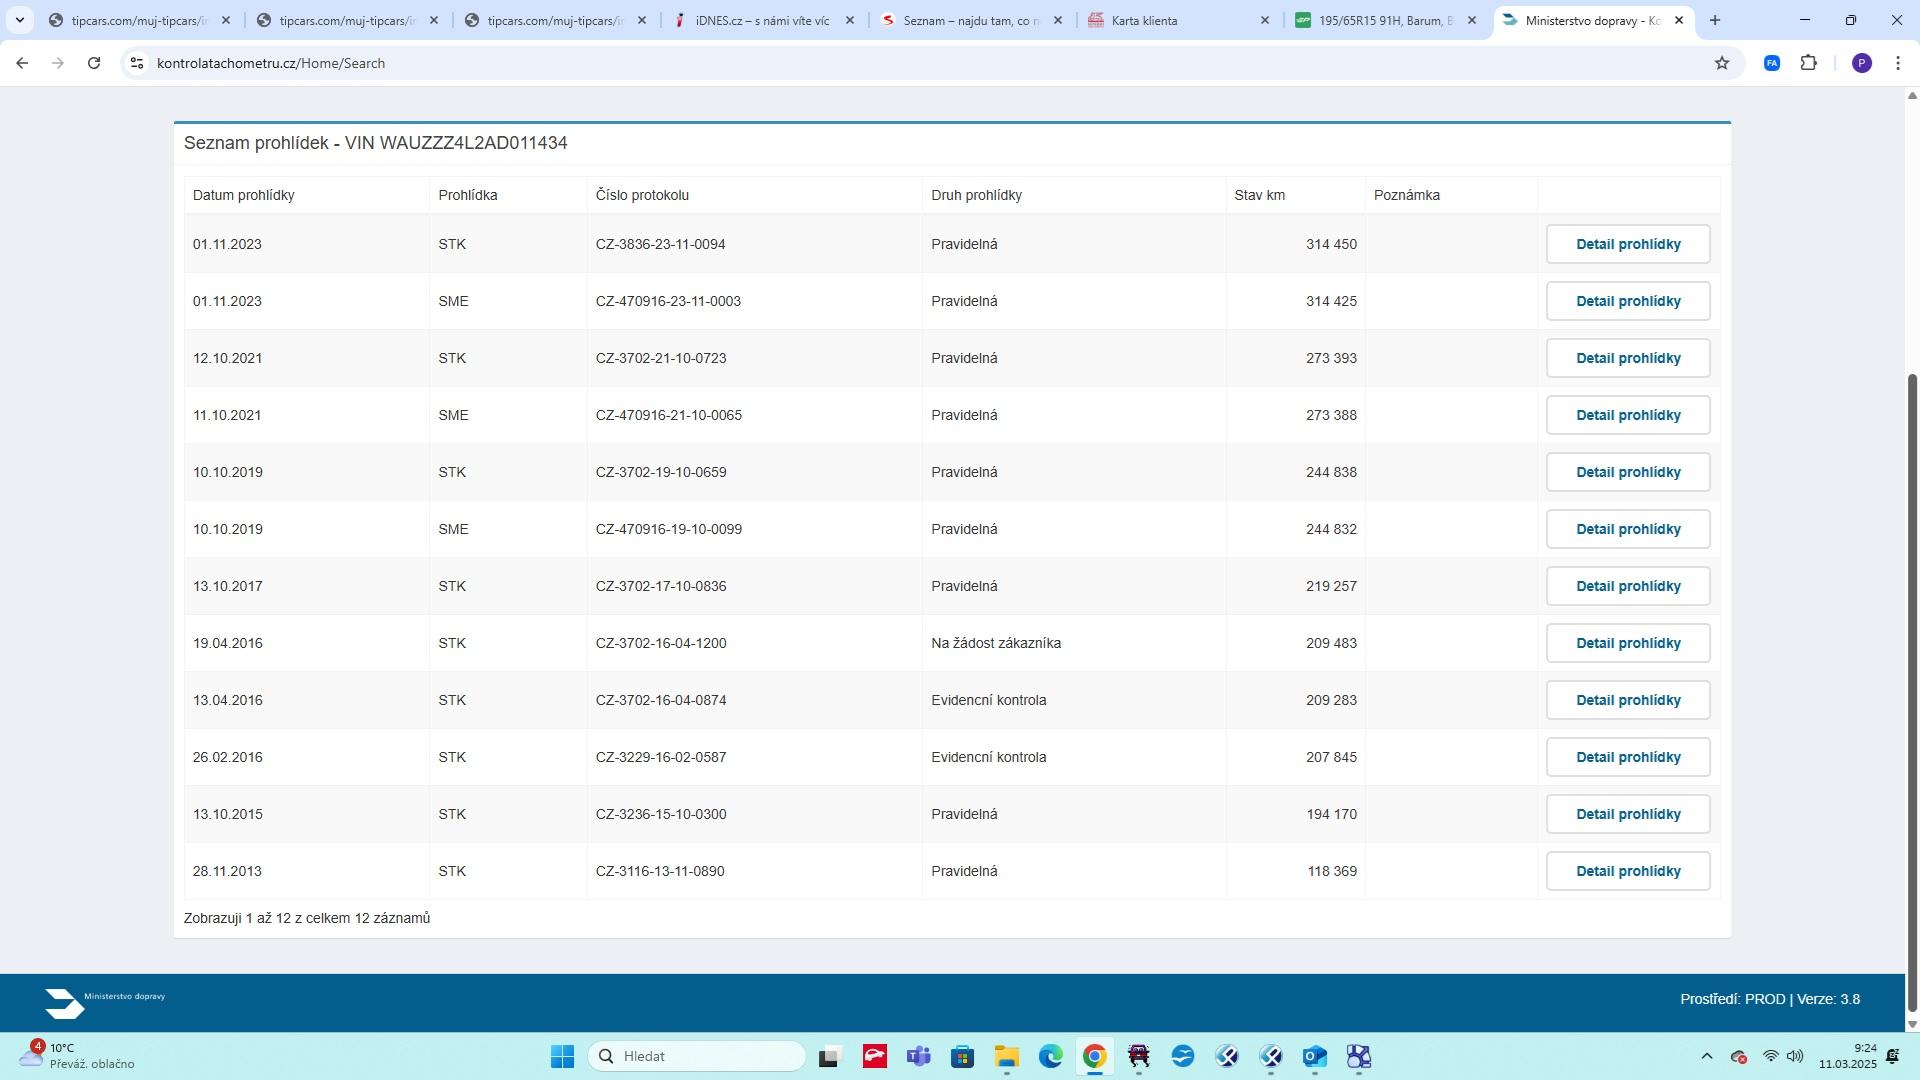Show hidden system tray icons
Image resolution: width=1920 pixels, height=1080 pixels.
click(1707, 1057)
